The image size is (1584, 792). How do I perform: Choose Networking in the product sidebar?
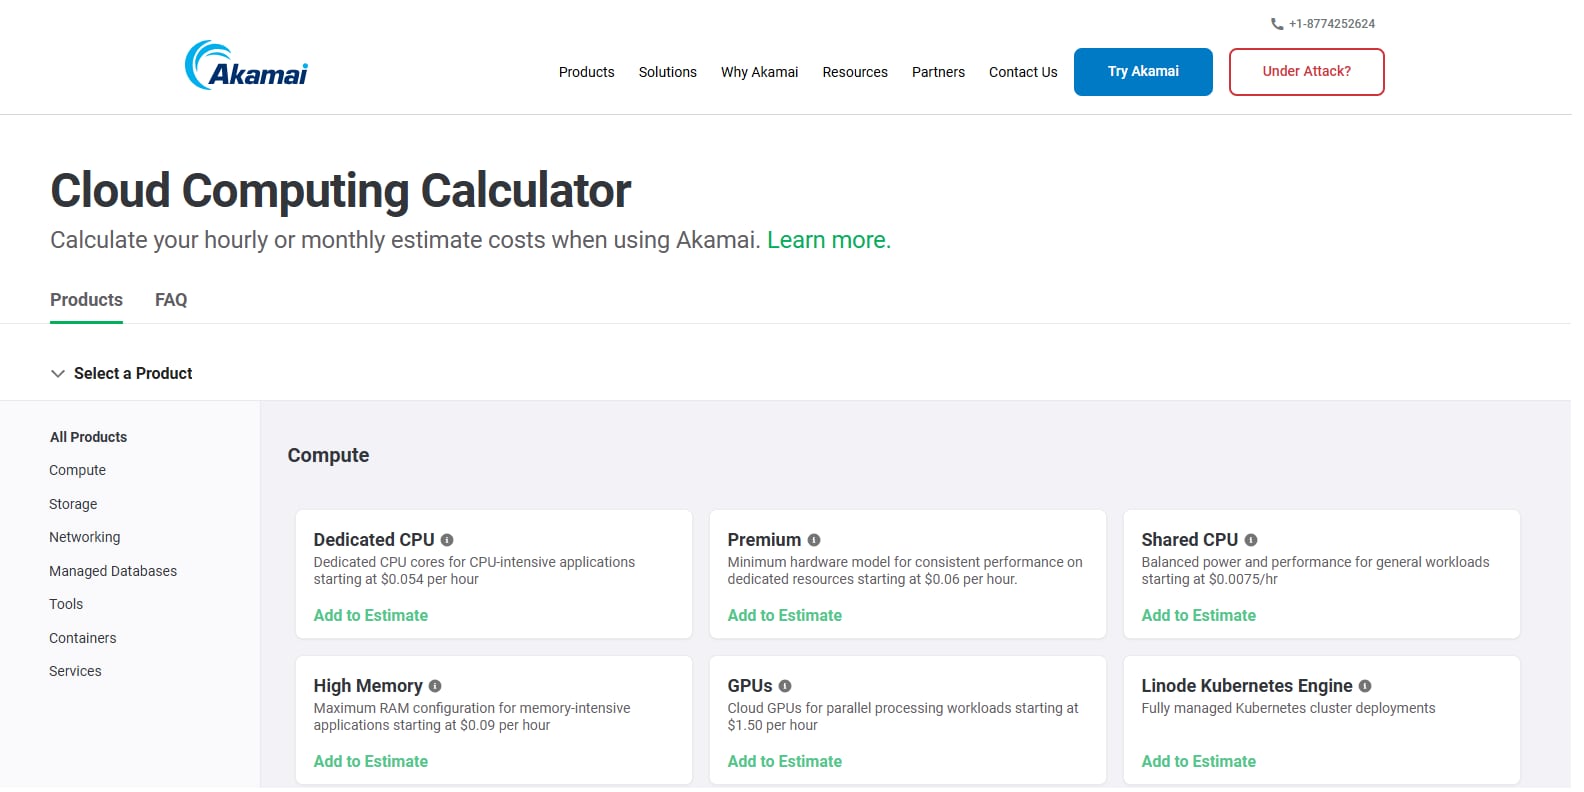(84, 537)
